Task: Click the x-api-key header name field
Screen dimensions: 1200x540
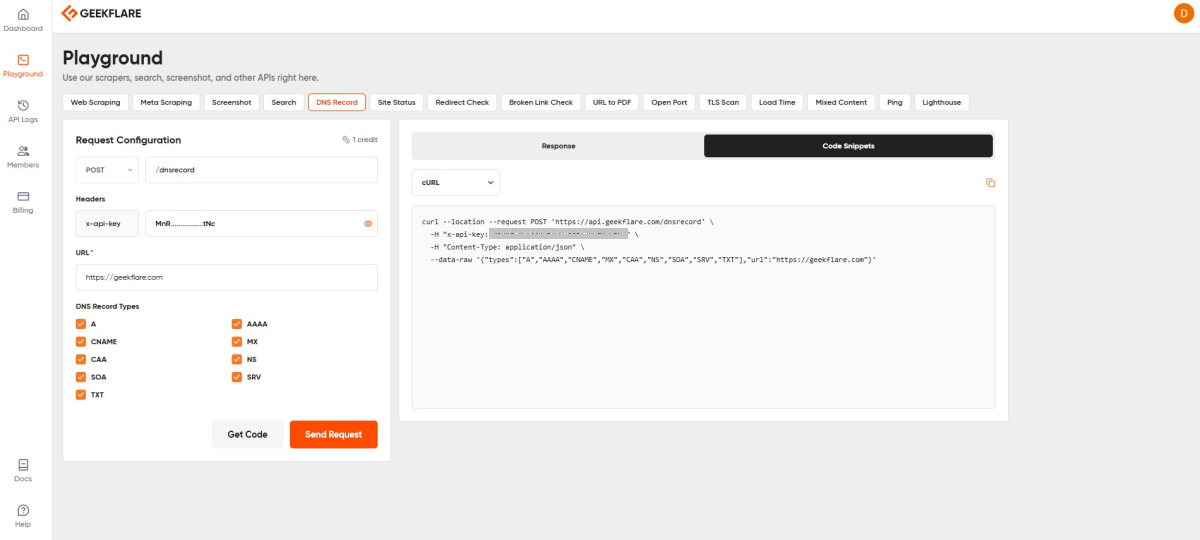Action: [x=107, y=223]
